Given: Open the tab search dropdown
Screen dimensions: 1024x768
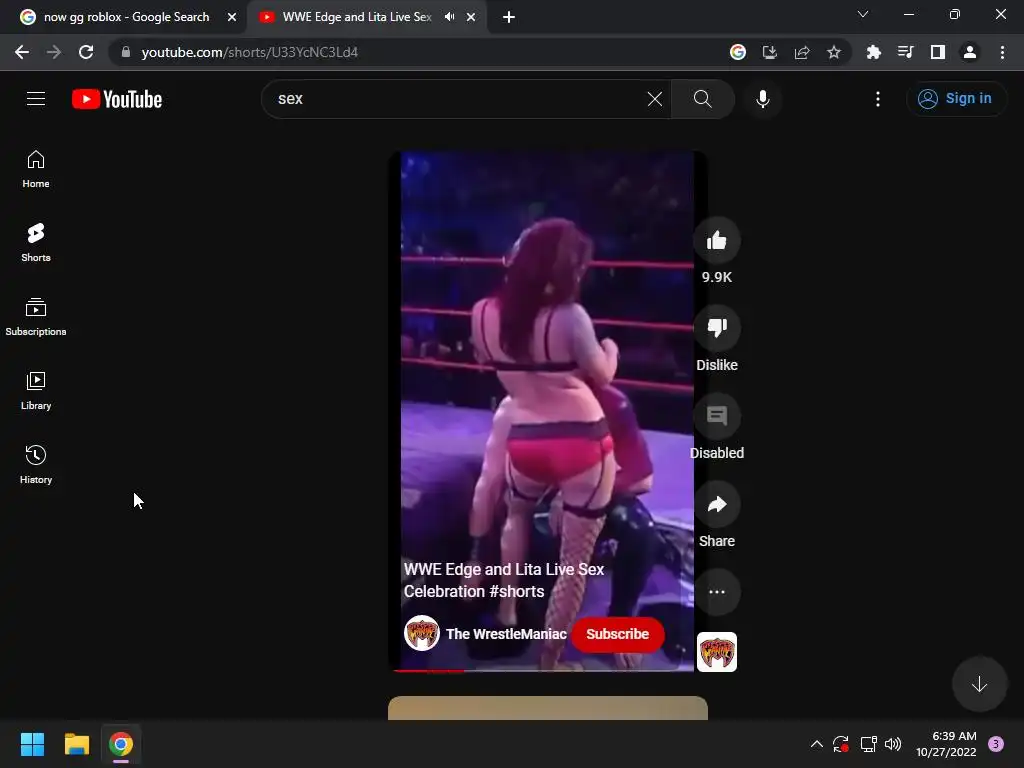Looking at the screenshot, I should click(x=863, y=14).
